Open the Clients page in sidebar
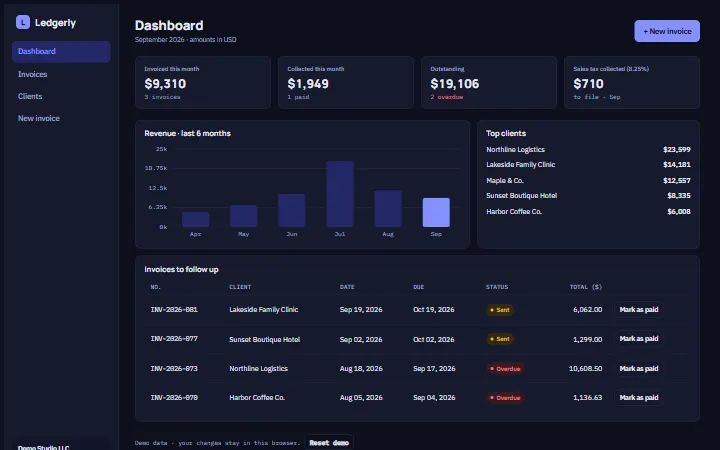Image resolution: width=720 pixels, height=450 pixels. coord(61,96)
